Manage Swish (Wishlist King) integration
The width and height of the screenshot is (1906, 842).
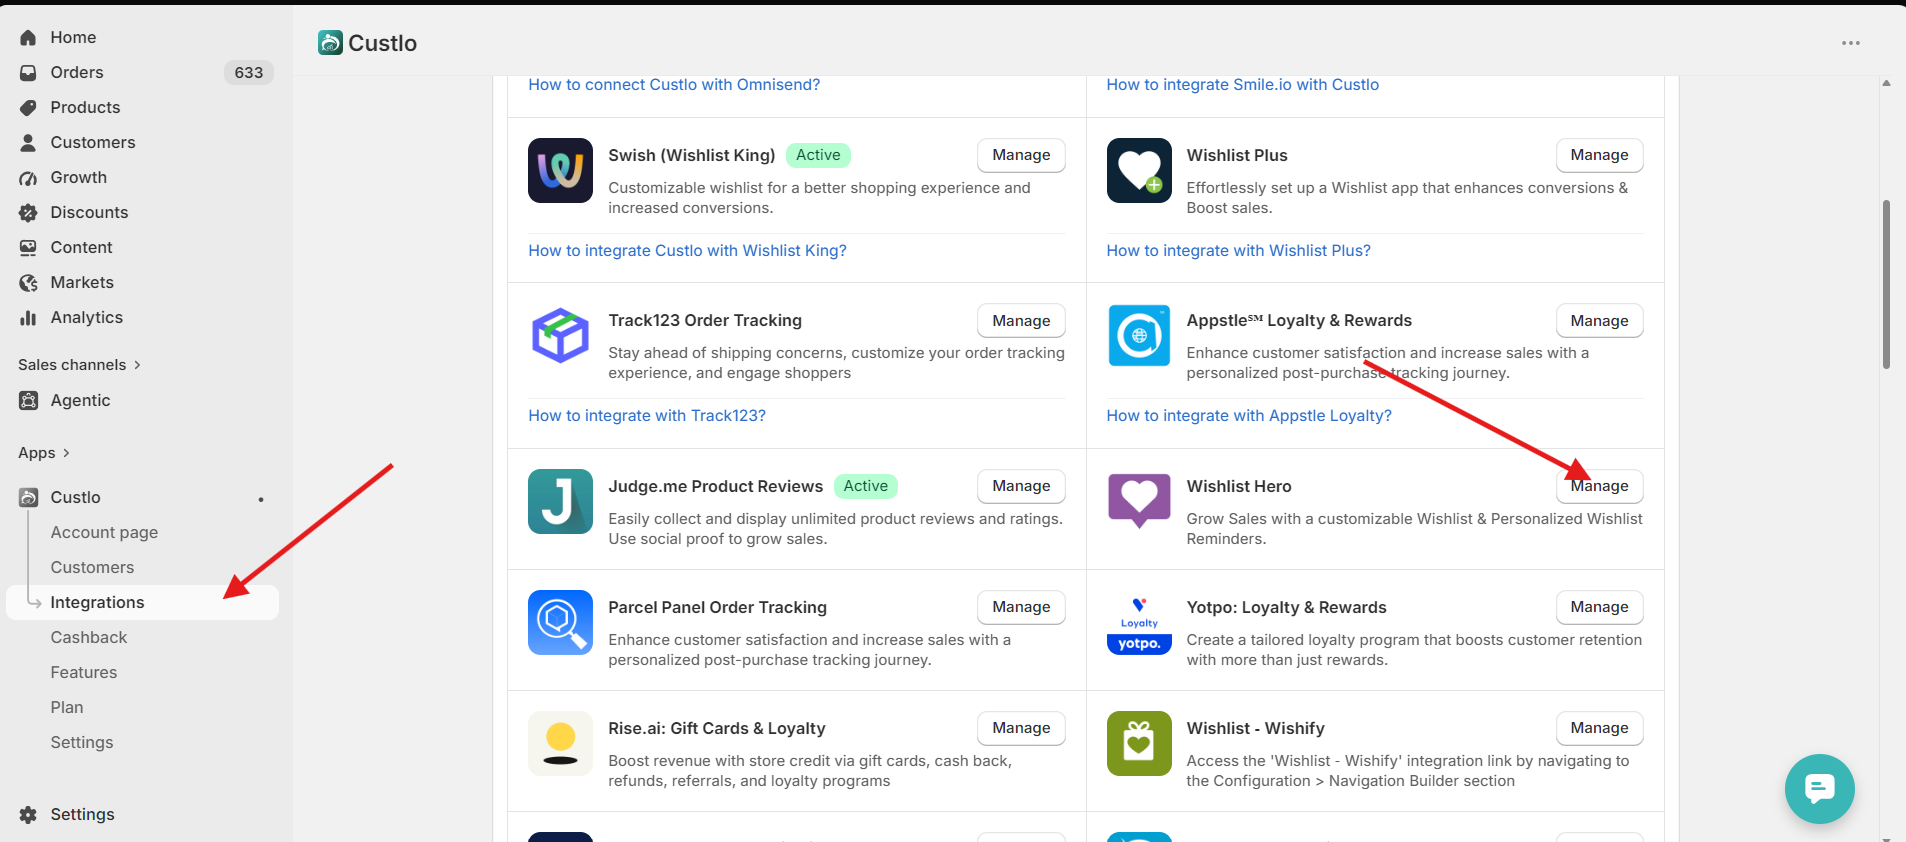[1021, 155]
